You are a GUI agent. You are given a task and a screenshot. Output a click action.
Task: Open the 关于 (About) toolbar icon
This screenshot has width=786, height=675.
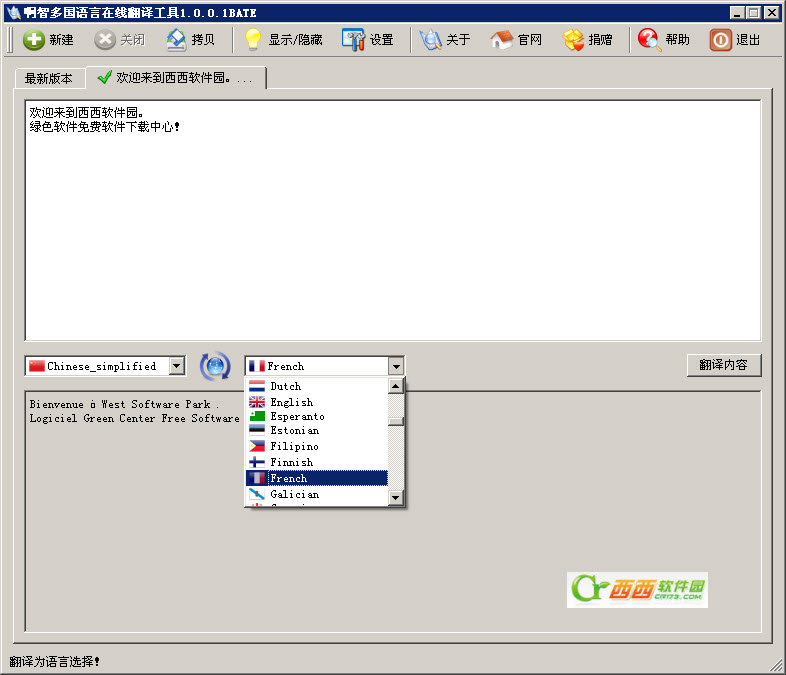[430, 40]
